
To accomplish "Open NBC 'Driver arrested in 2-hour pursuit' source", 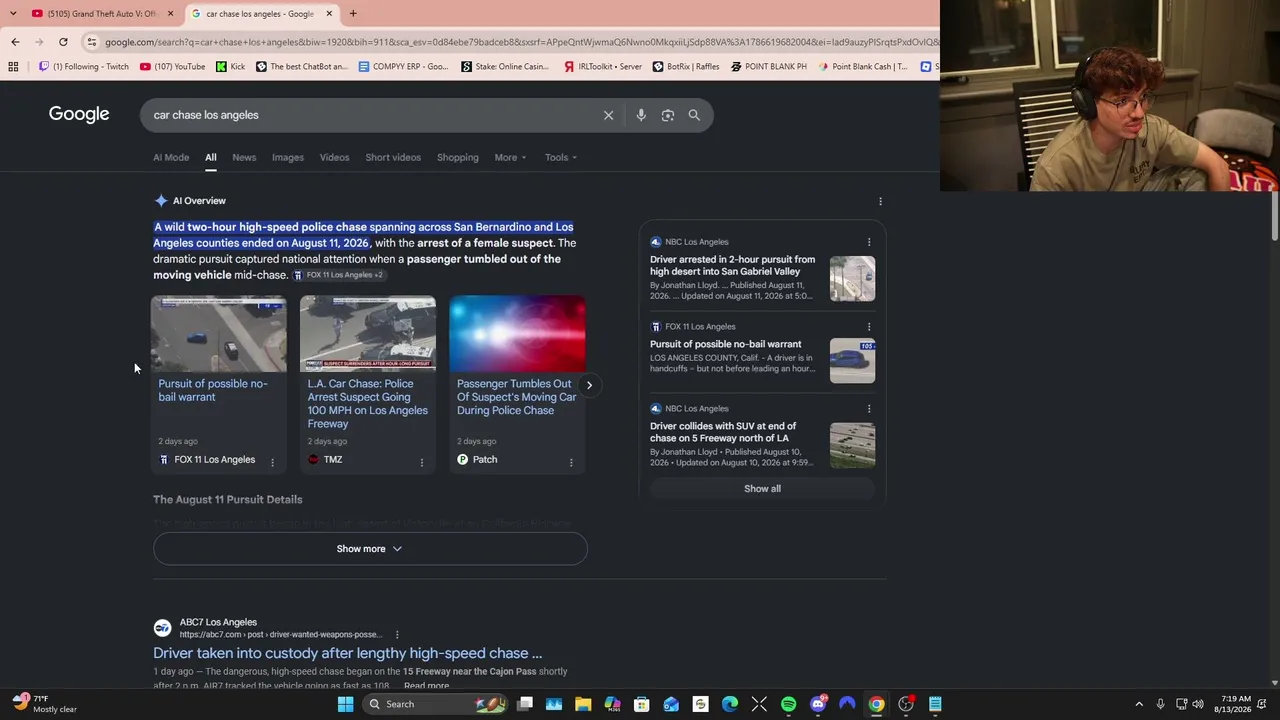I will pos(733,265).
